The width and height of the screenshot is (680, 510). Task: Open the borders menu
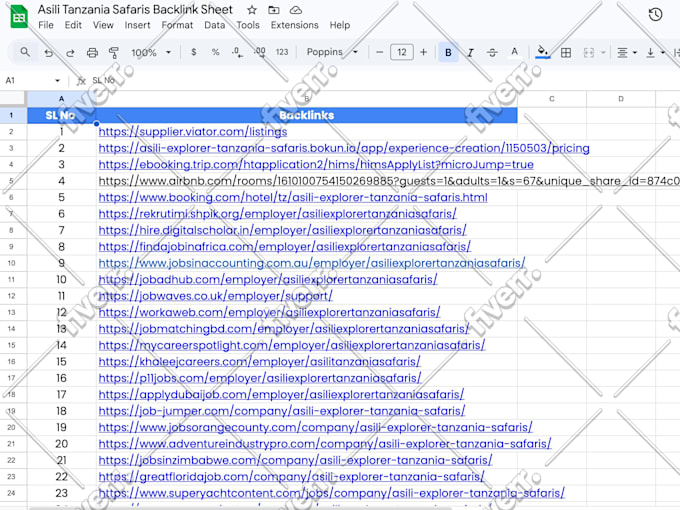coord(566,53)
